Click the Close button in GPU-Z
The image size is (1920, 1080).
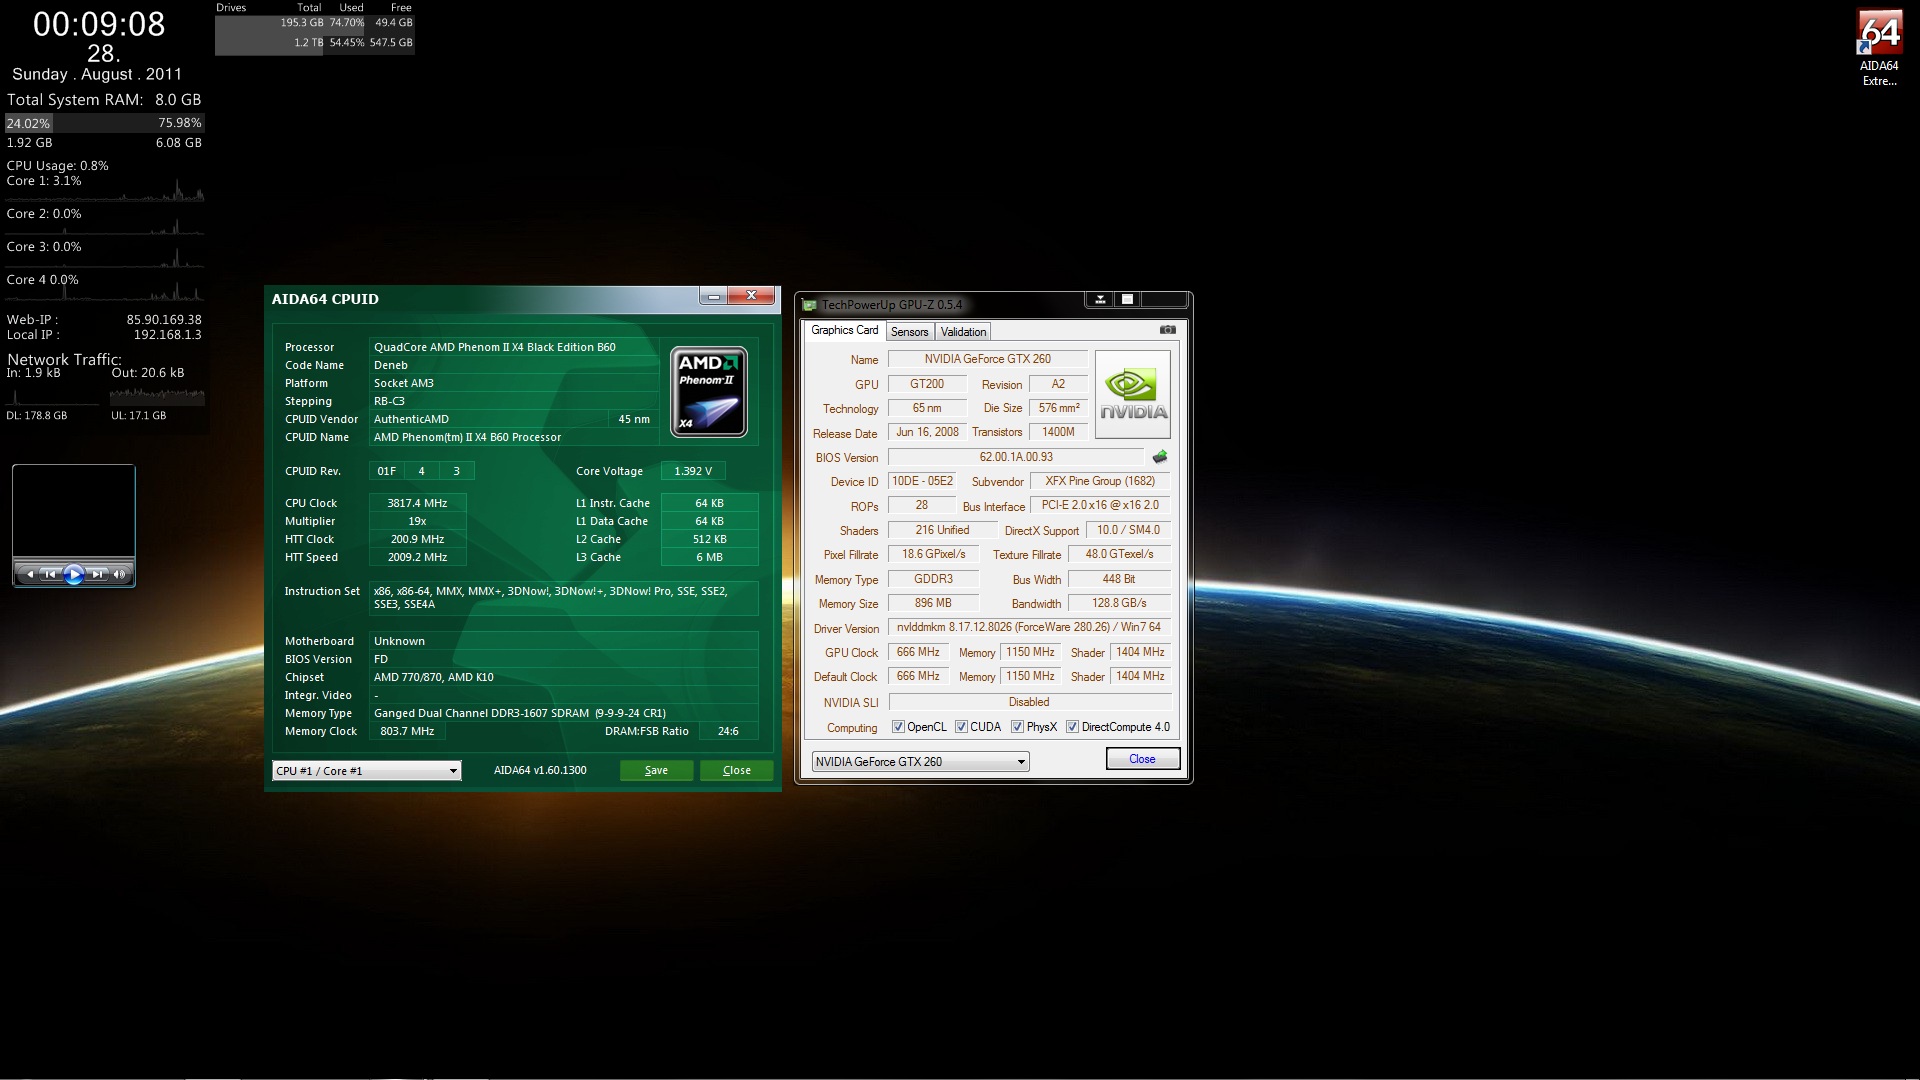pyautogui.click(x=1142, y=759)
